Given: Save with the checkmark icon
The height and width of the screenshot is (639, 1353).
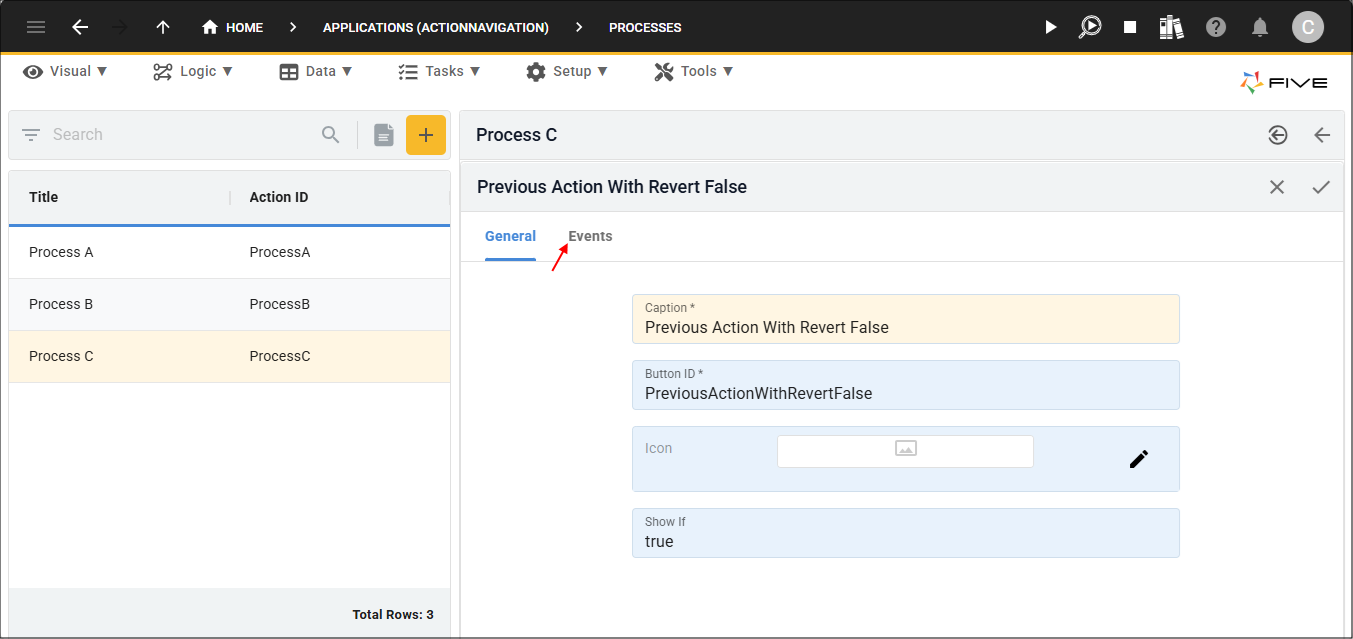Looking at the screenshot, I should point(1321,187).
